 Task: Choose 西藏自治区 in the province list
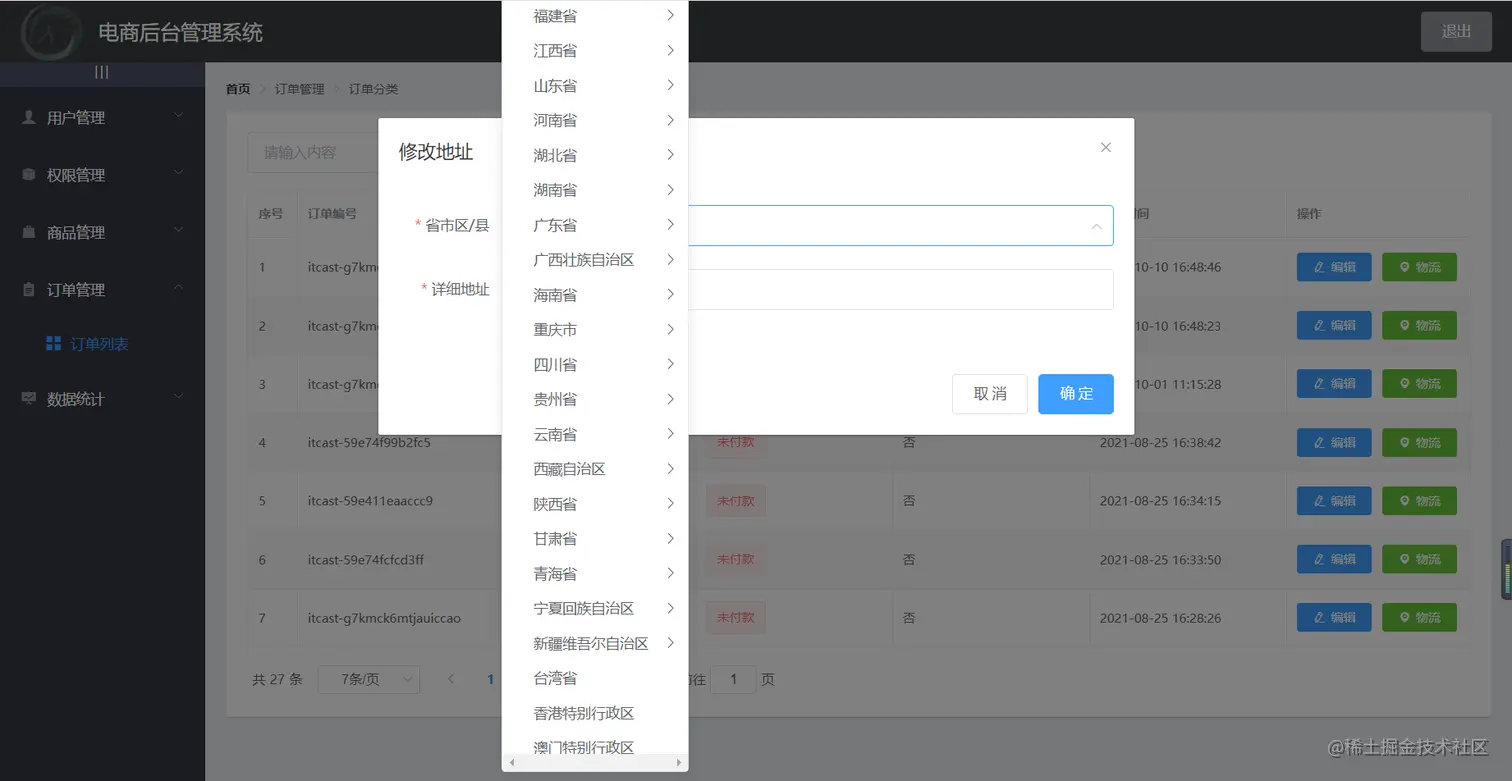[x=595, y=469]
